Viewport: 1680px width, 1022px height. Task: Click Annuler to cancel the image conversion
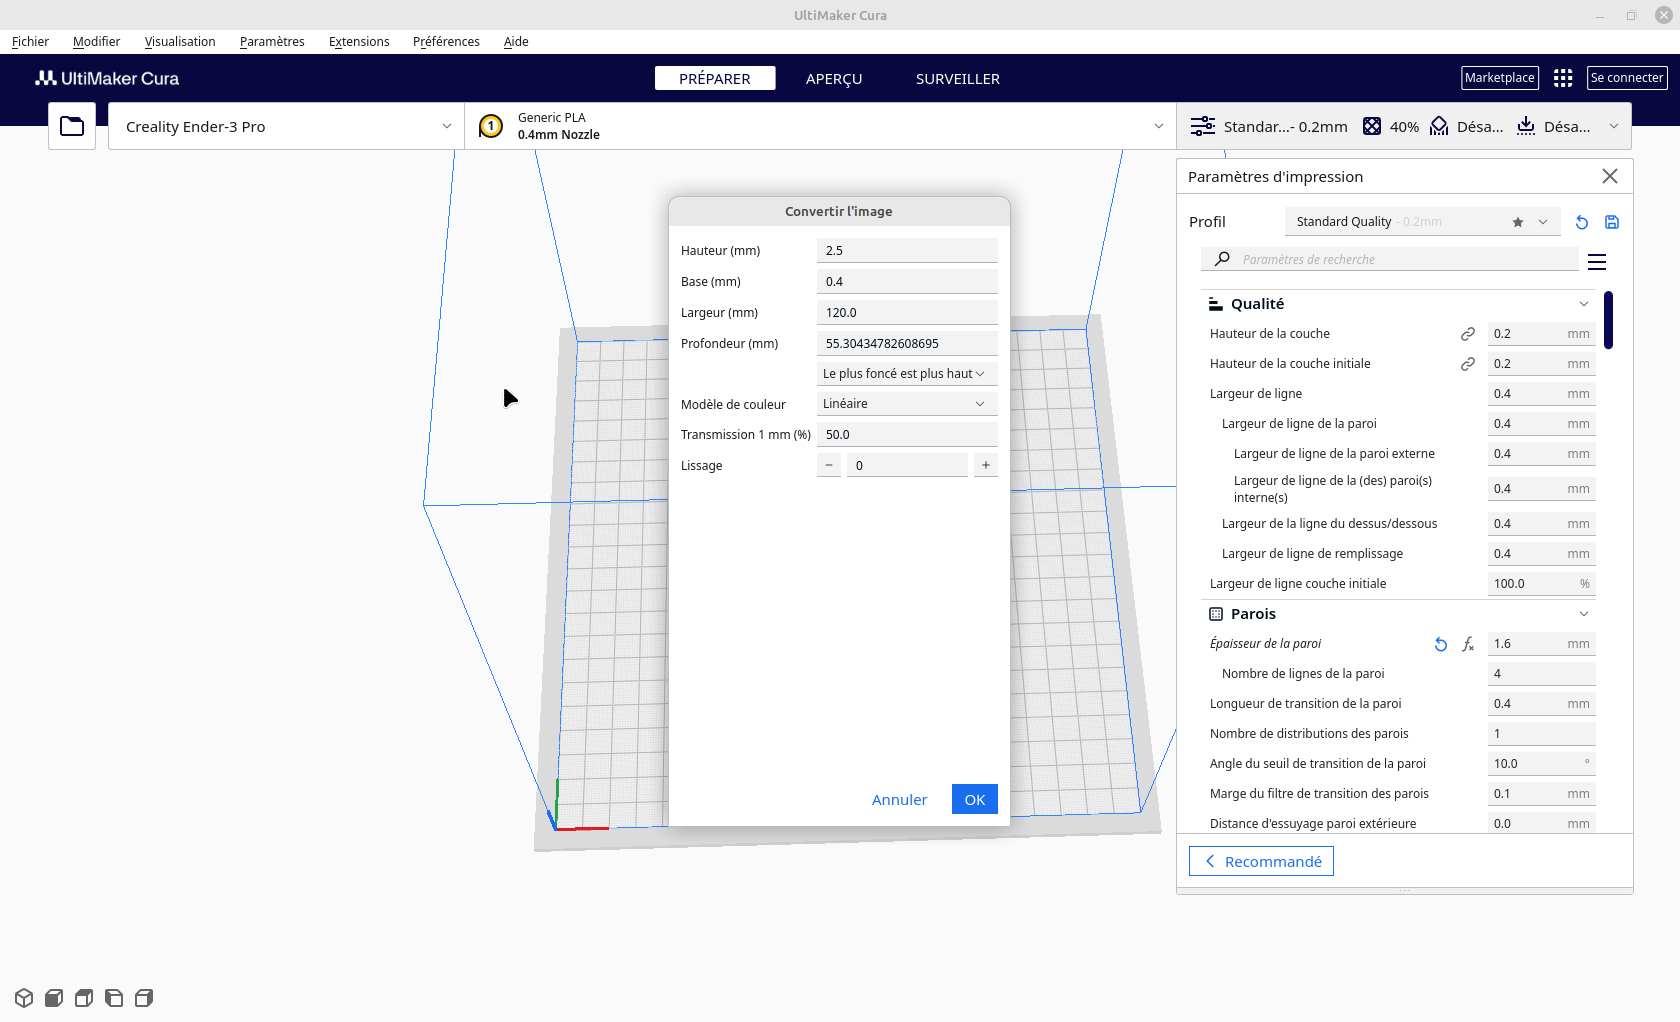899,800
